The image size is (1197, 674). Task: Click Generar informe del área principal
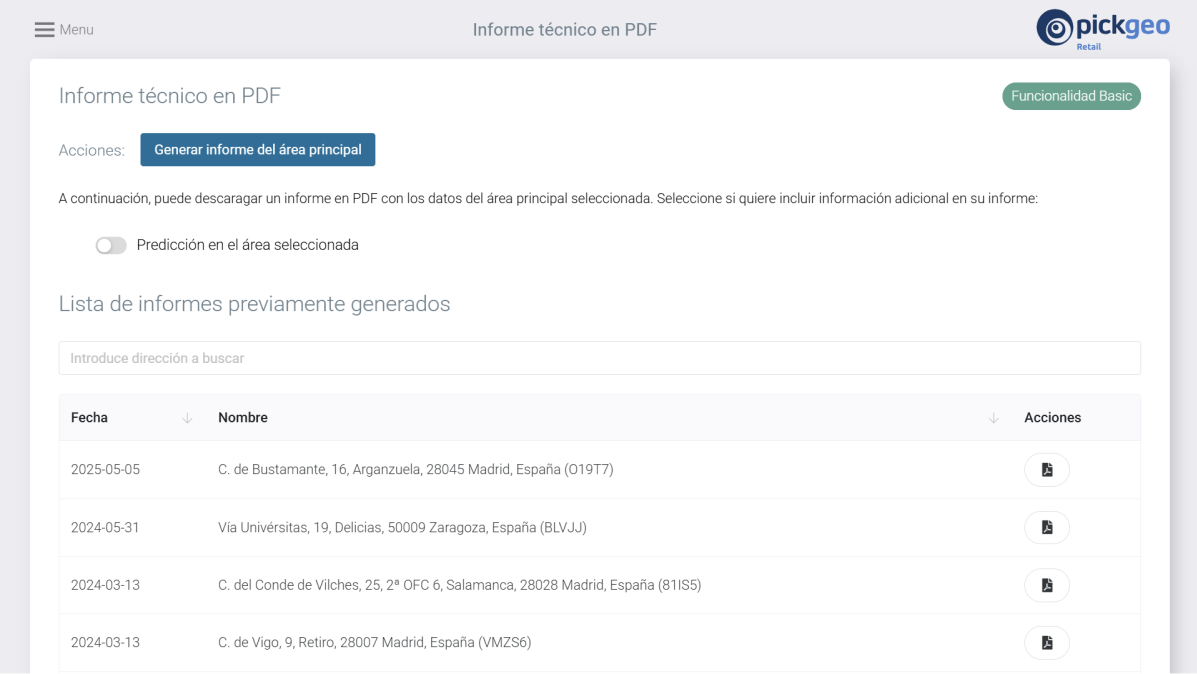[x=257, y=150]
